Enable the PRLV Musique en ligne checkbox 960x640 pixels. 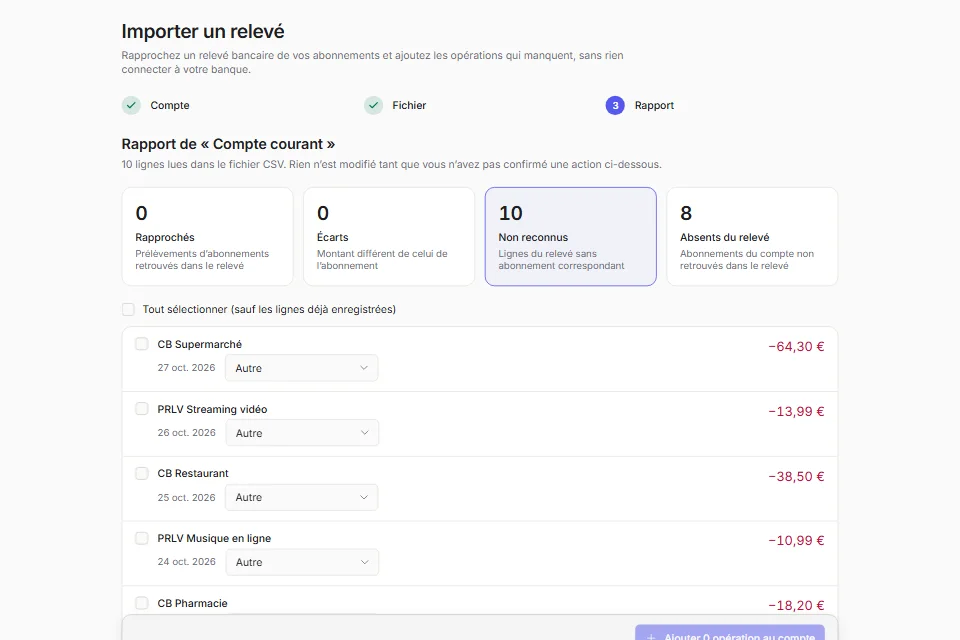point(141,538)
